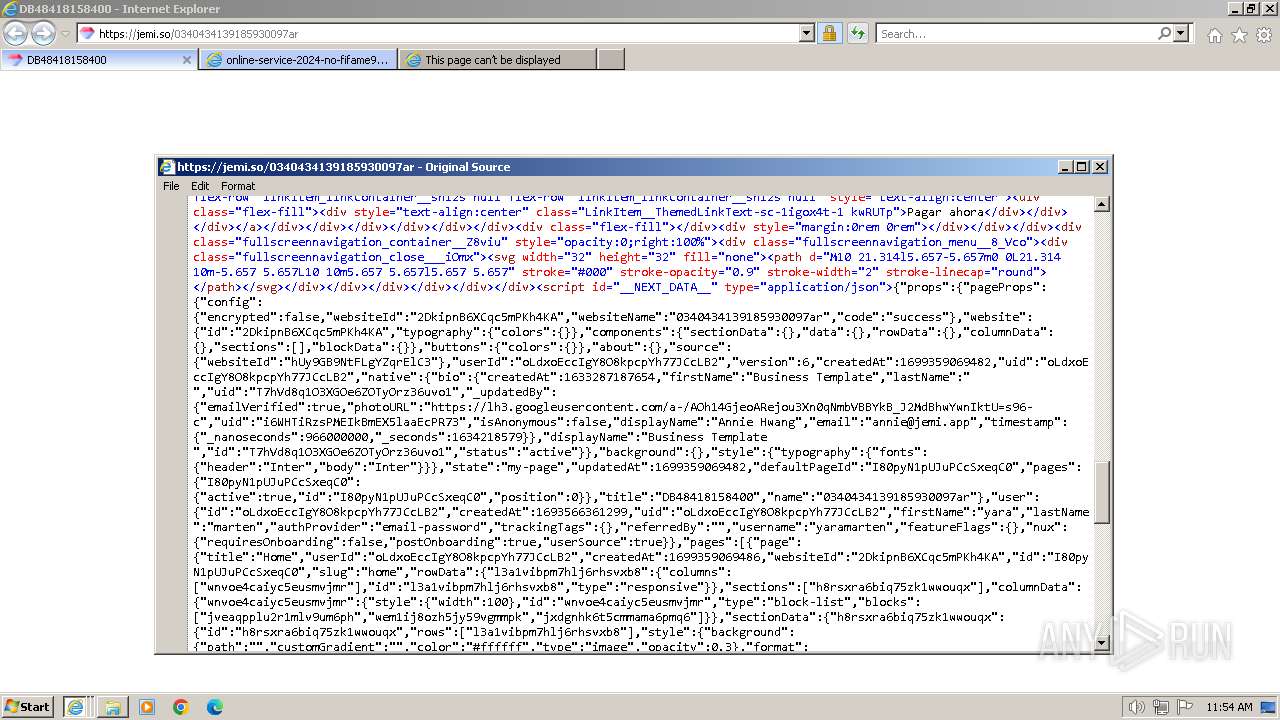
Task: Click the Refresh arrows icon
Action: click(x=857, y=33)
